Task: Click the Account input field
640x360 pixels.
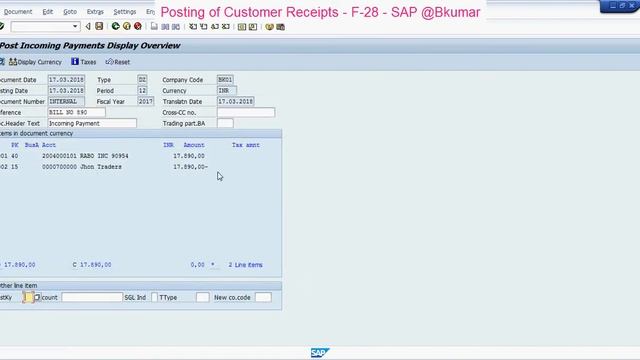Action: (92, 298)
